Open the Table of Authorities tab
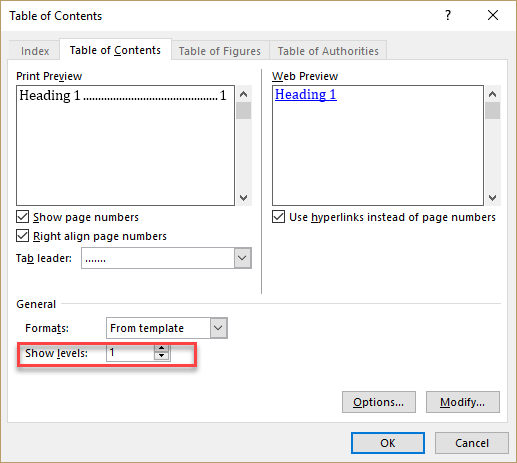Viewport: 517px width, 463px height. [328, 51]
